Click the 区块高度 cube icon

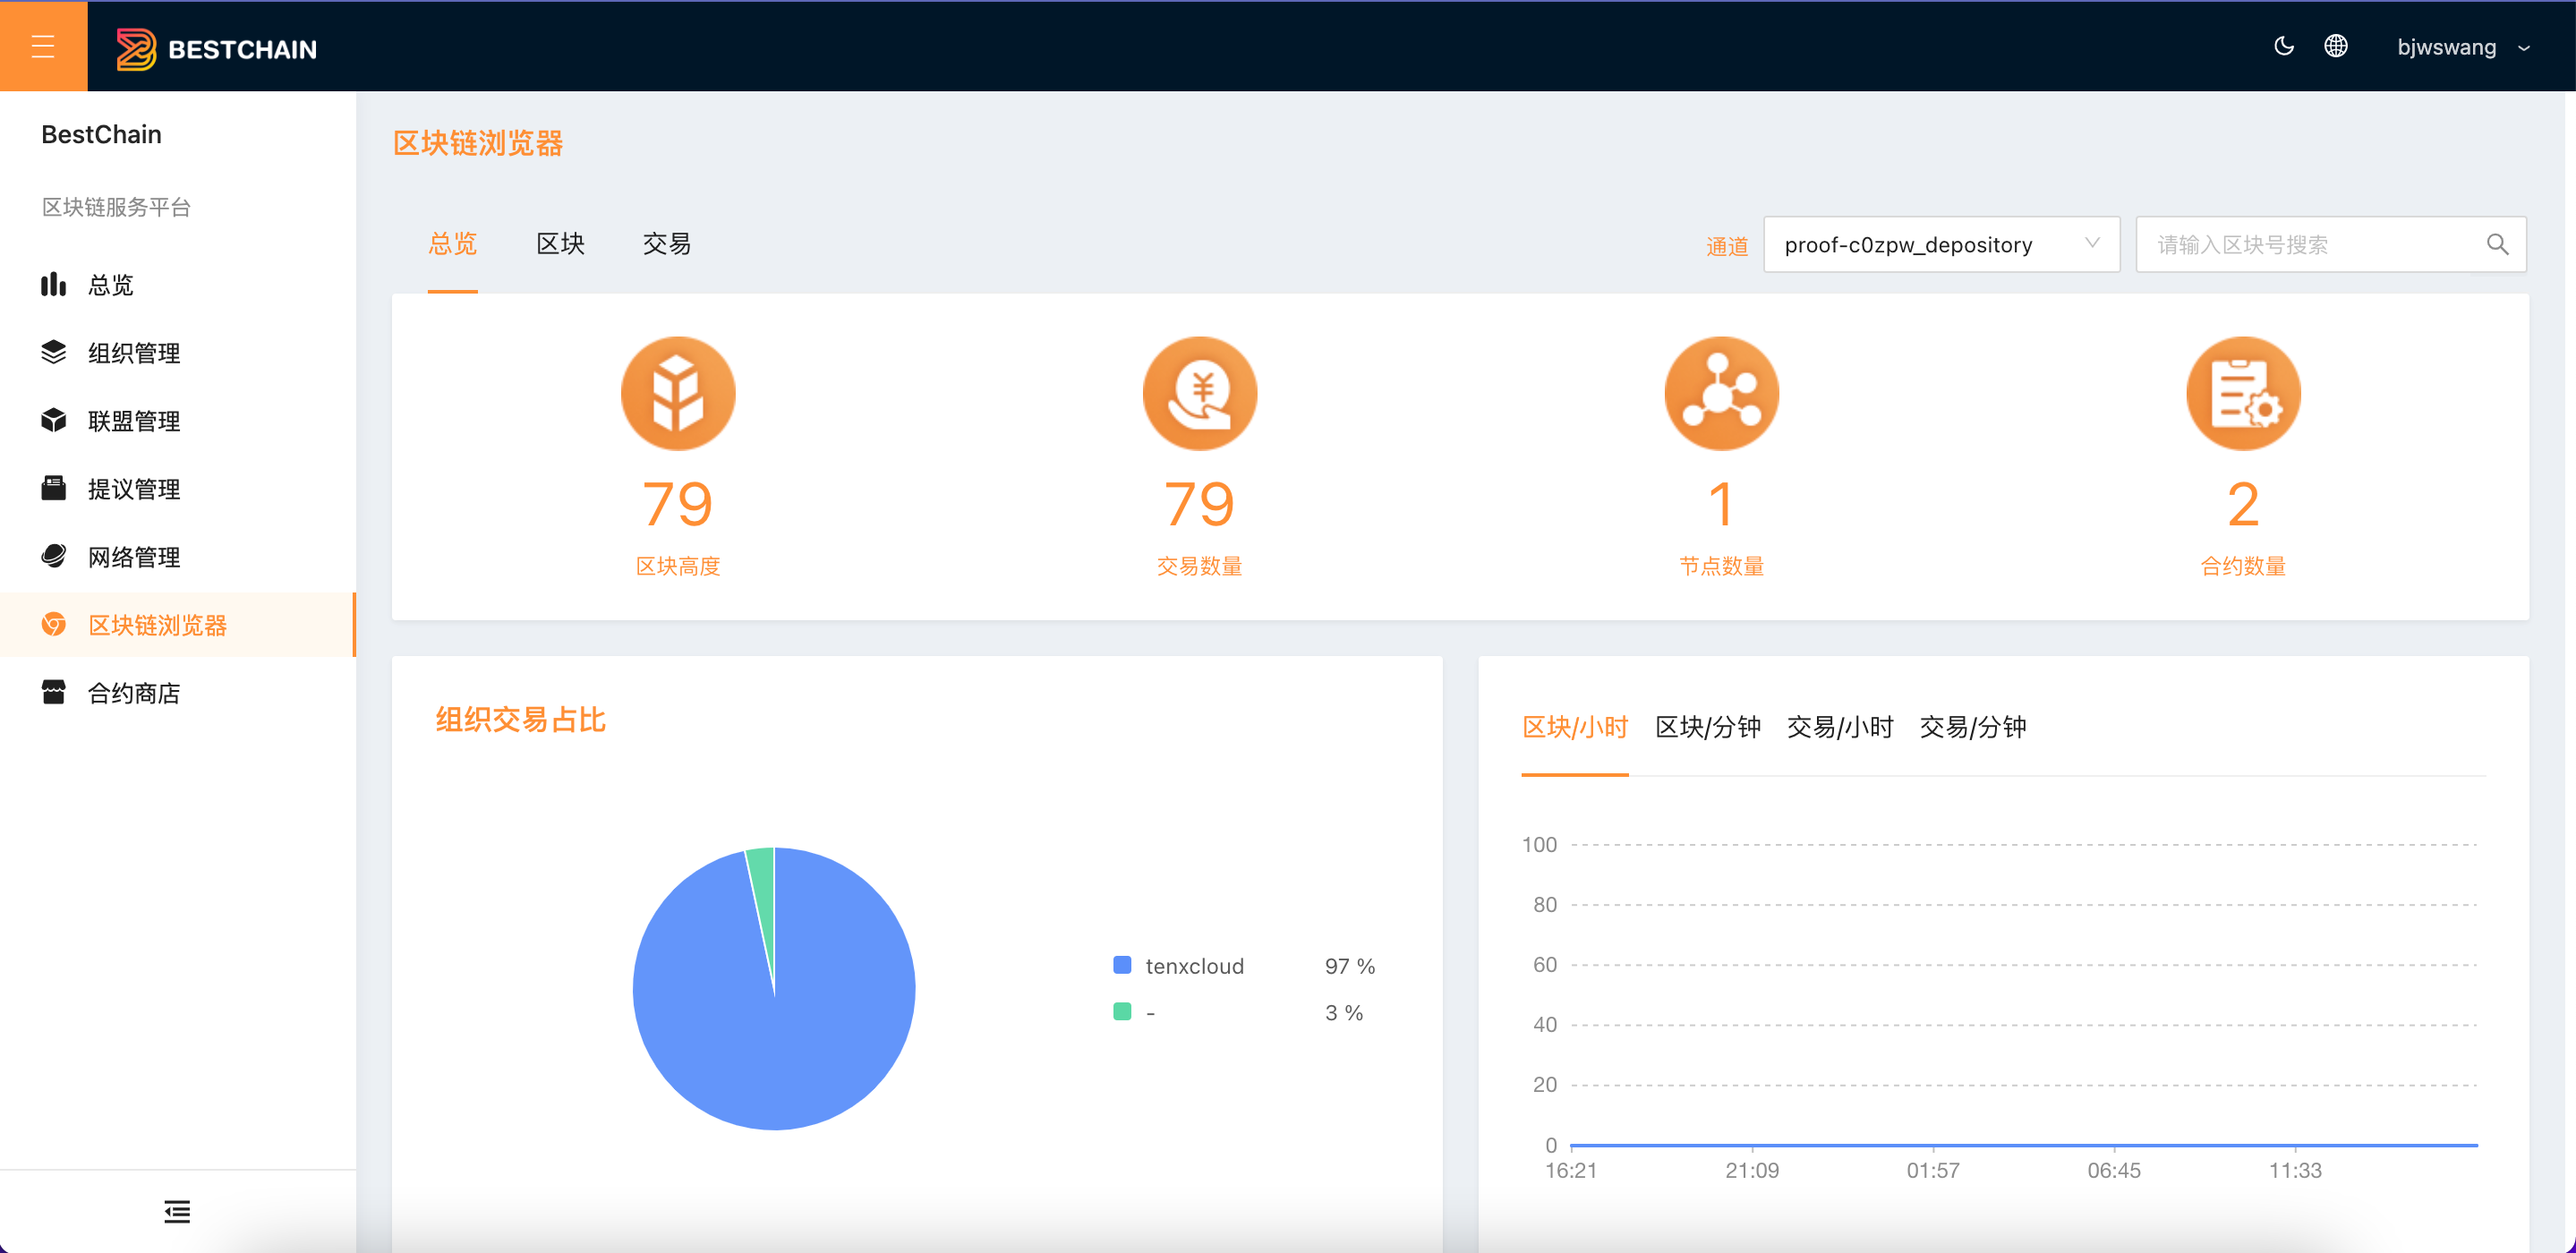(678, 393)
